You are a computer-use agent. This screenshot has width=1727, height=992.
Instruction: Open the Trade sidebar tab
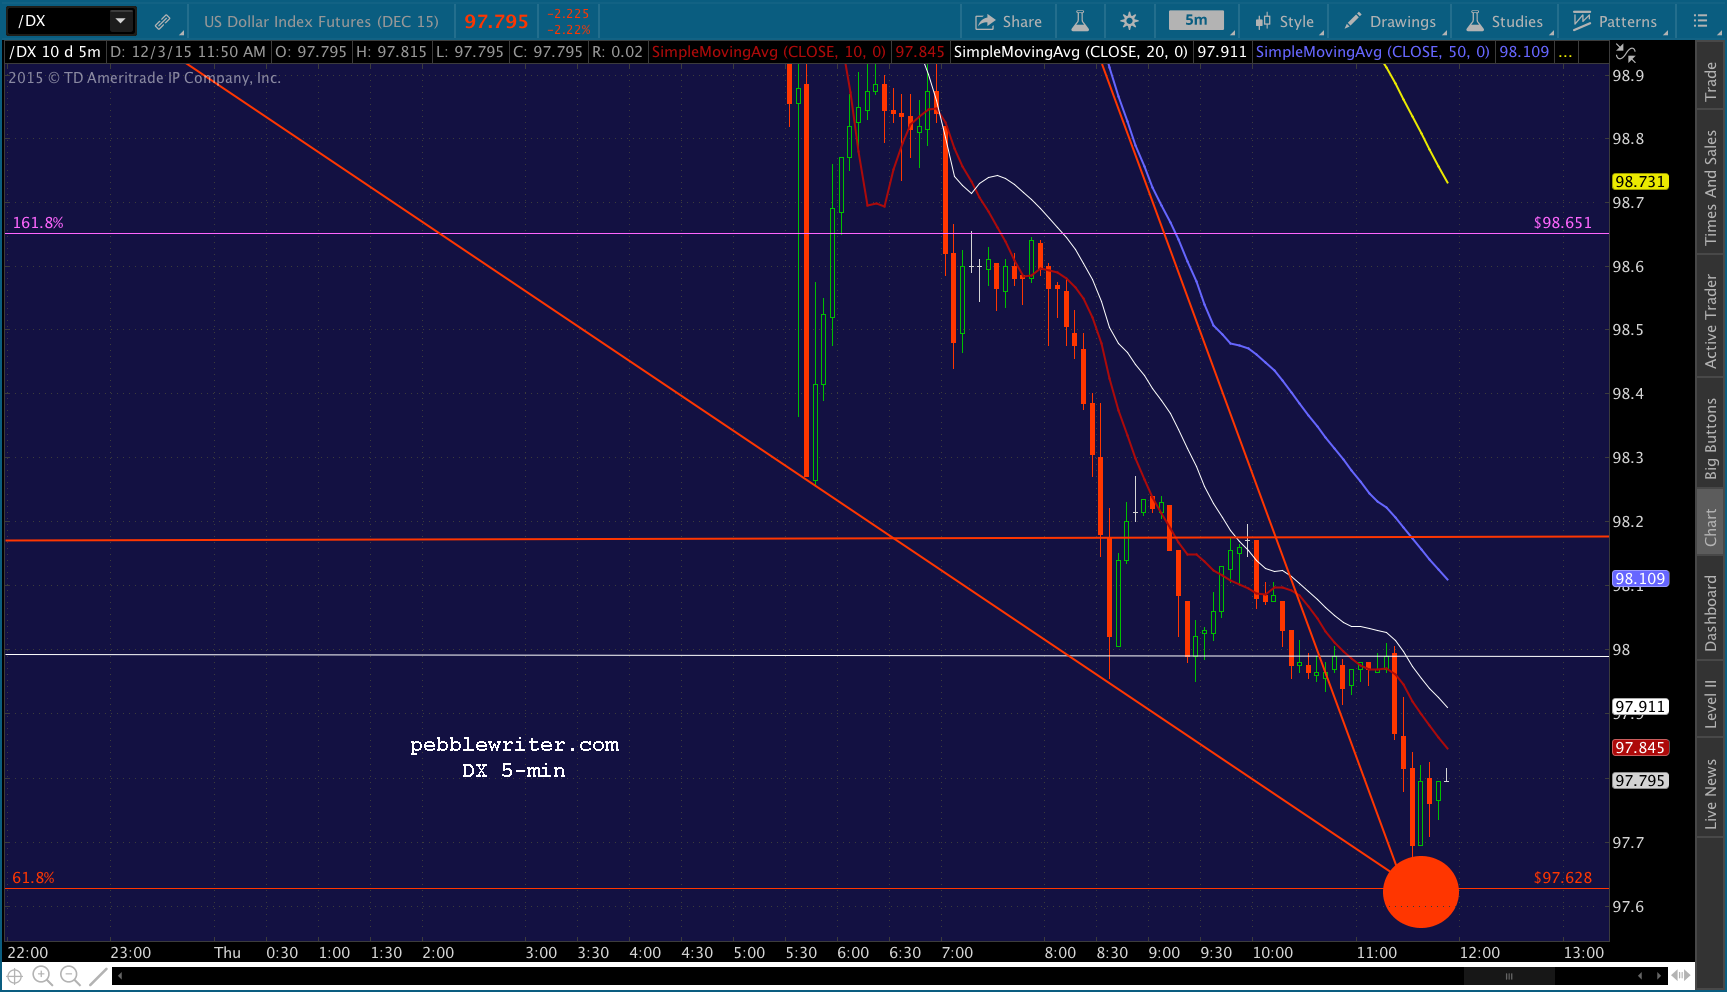(x=1711, y=80)
